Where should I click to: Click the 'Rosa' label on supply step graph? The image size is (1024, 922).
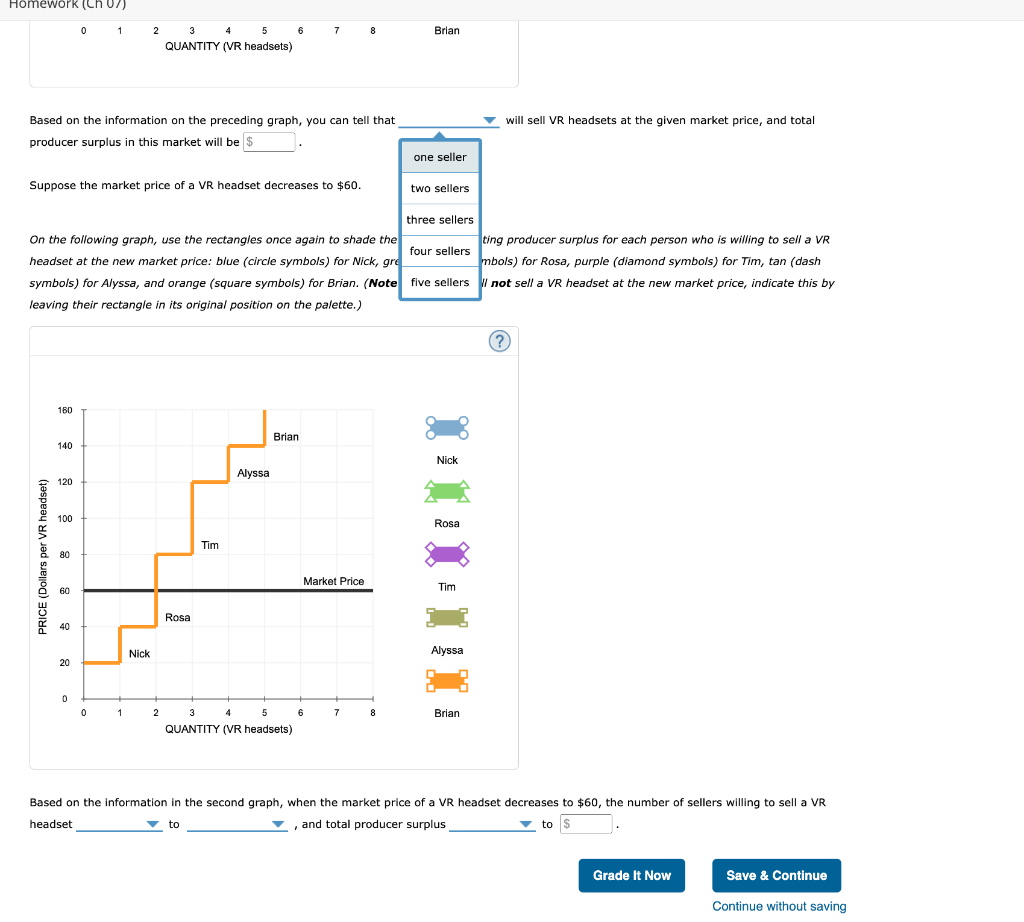tap(178, 618)
